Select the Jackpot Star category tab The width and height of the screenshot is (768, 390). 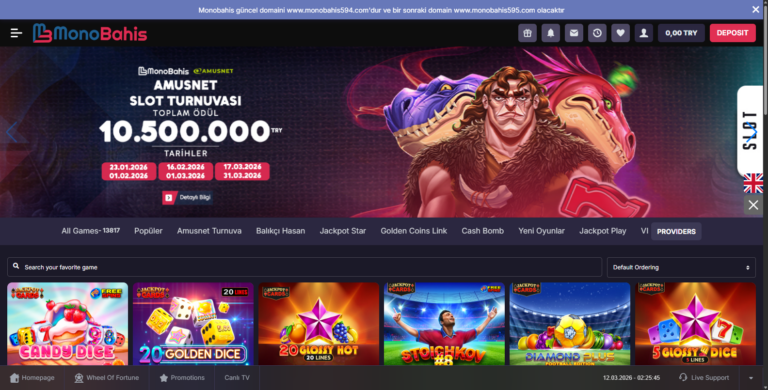343,231
